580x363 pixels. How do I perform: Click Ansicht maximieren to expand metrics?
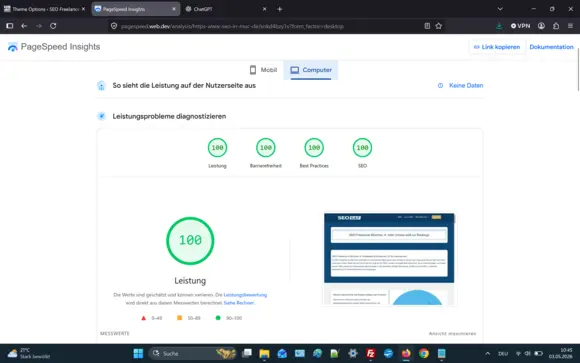[x=452, y=333]
